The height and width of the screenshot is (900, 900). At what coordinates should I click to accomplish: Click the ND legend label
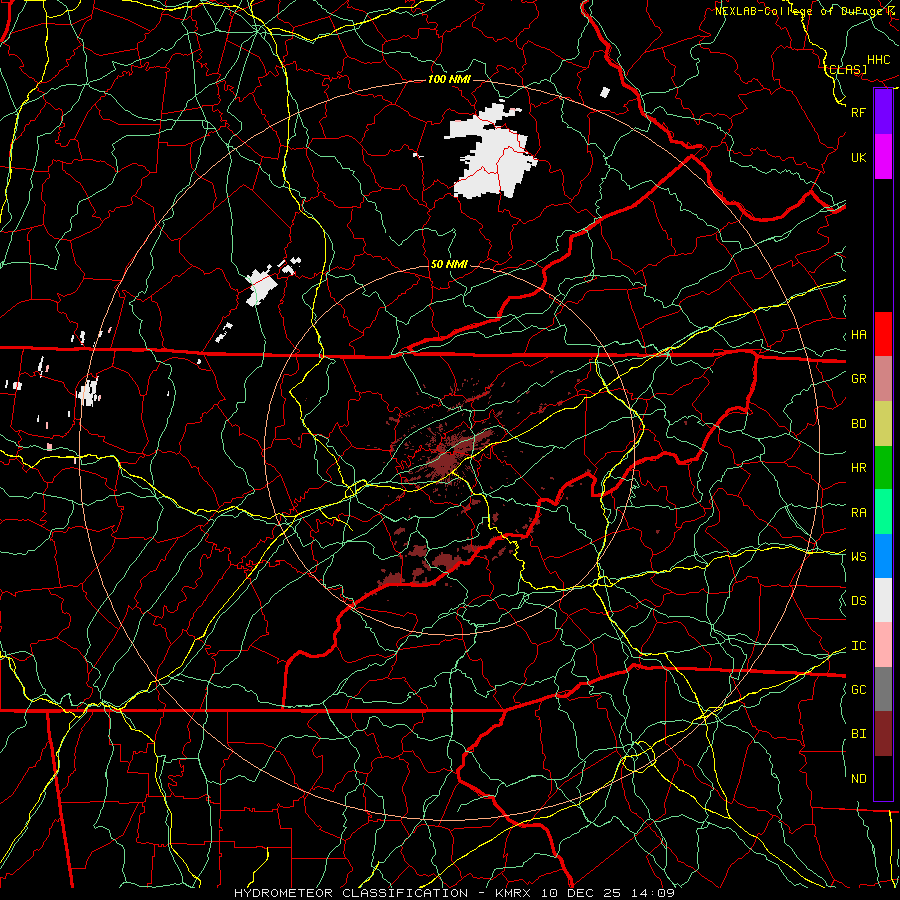click(858, 779)
